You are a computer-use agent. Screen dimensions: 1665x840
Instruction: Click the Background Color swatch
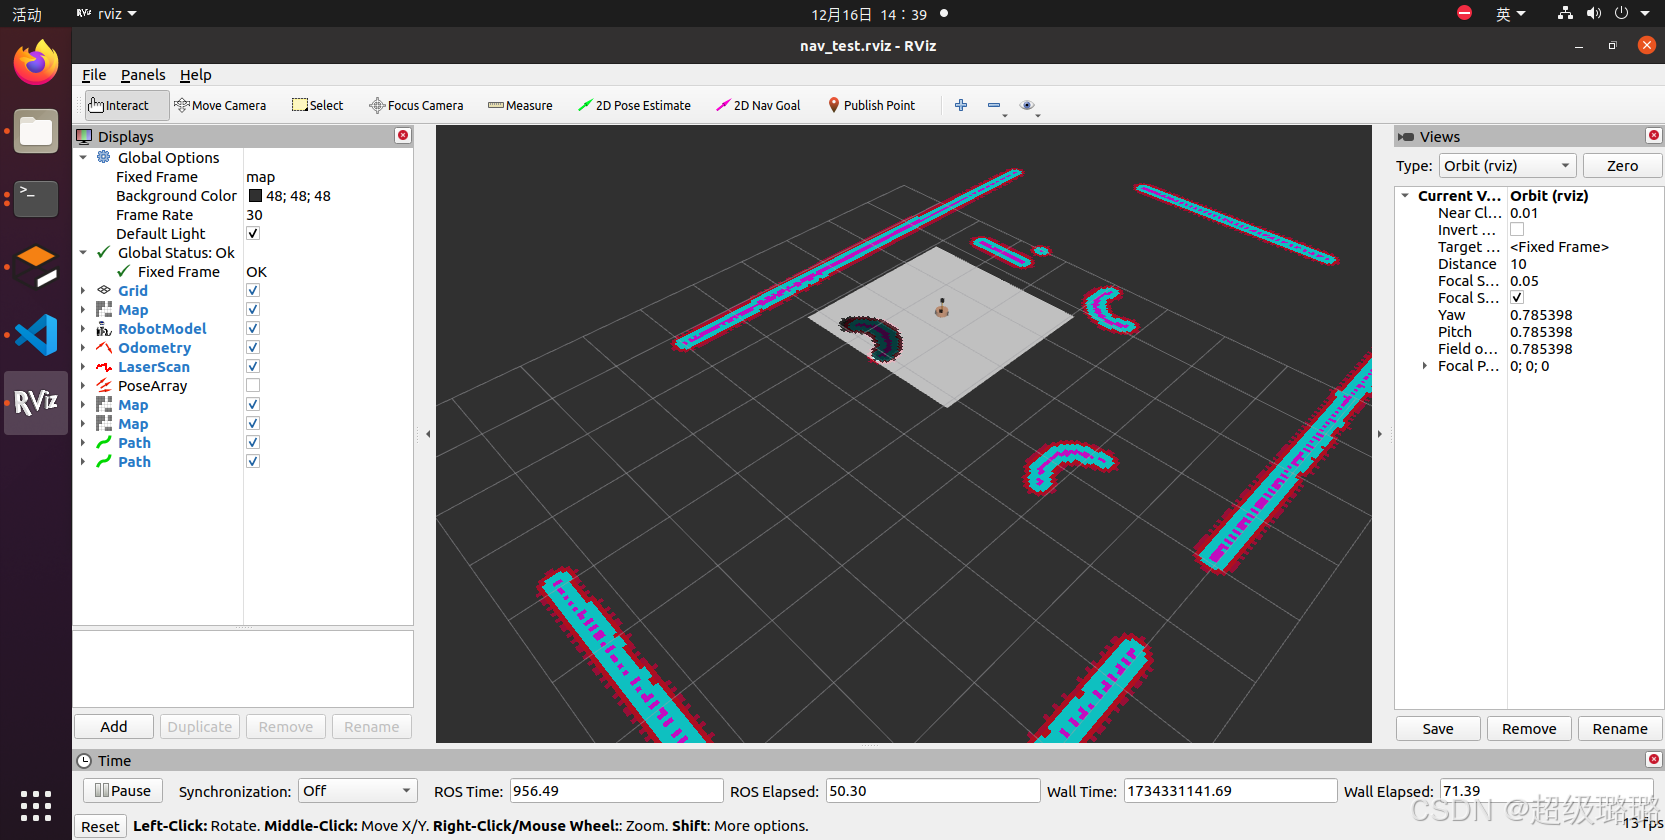click(x=255, y=196)
